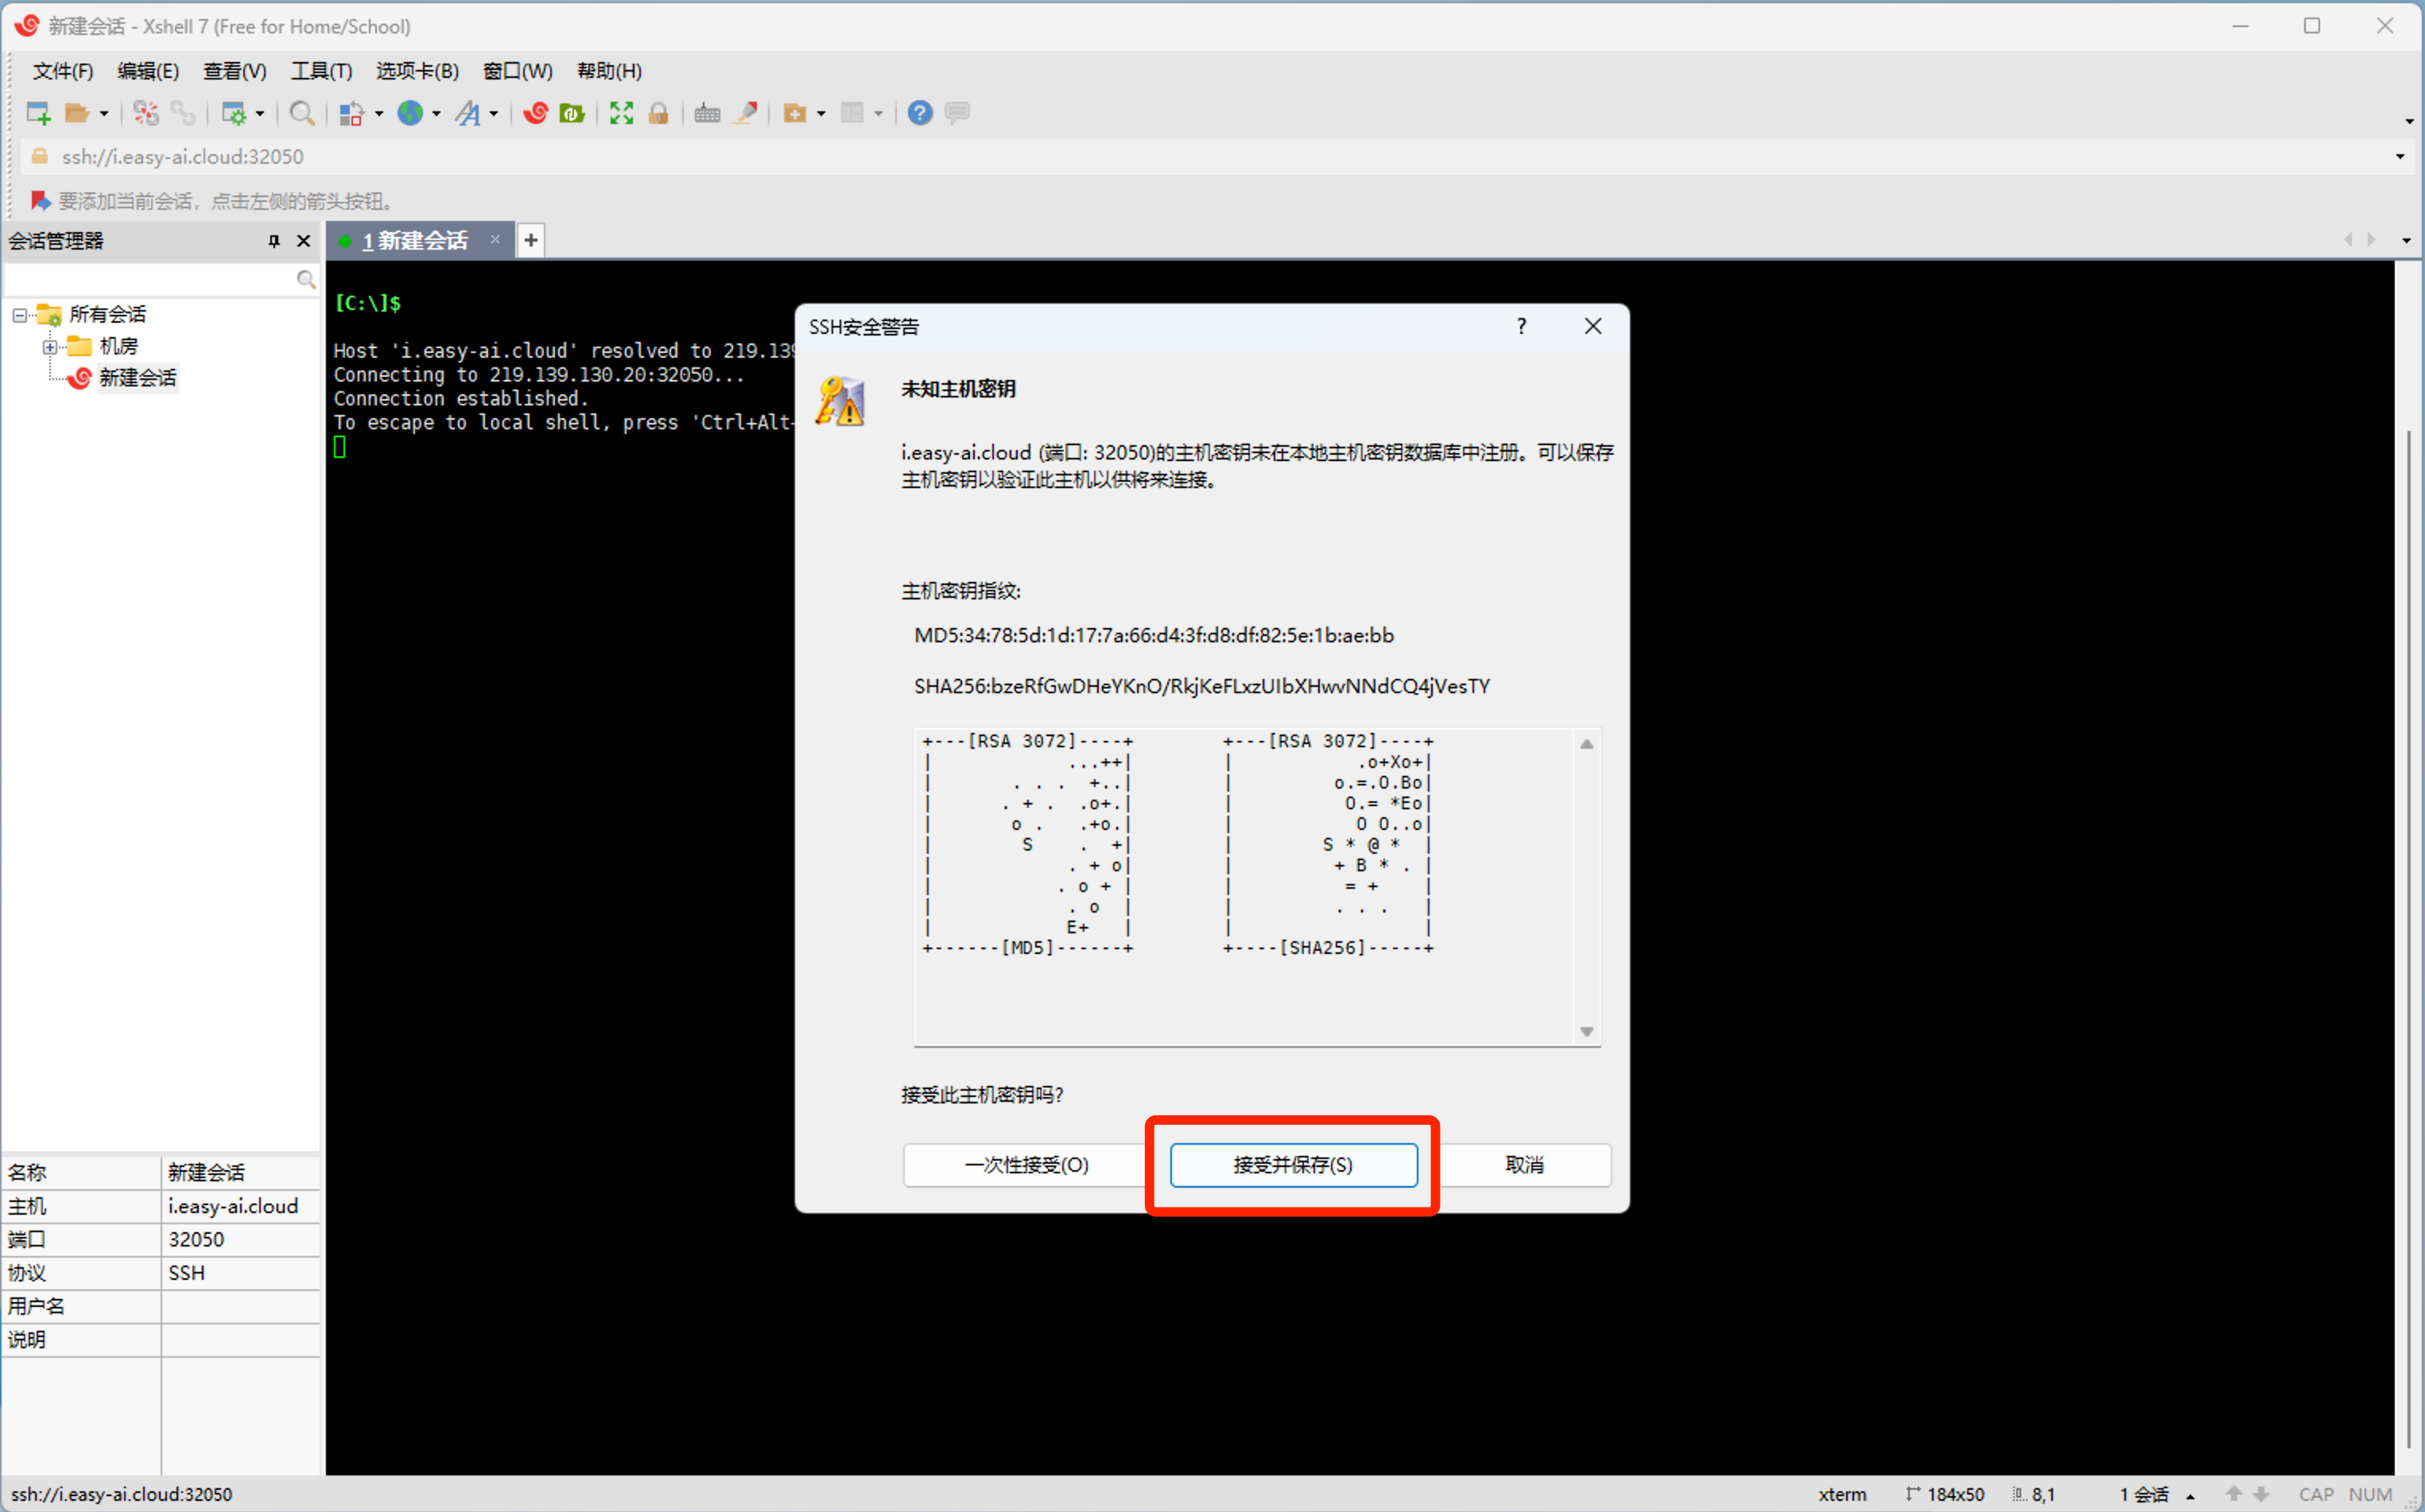Pin the session manager panel
This screenshot has height=1512, width=2425.
pos(274,241)
